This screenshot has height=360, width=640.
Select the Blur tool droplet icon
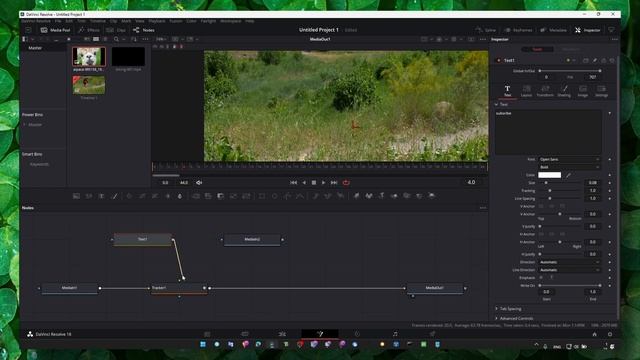180,196
